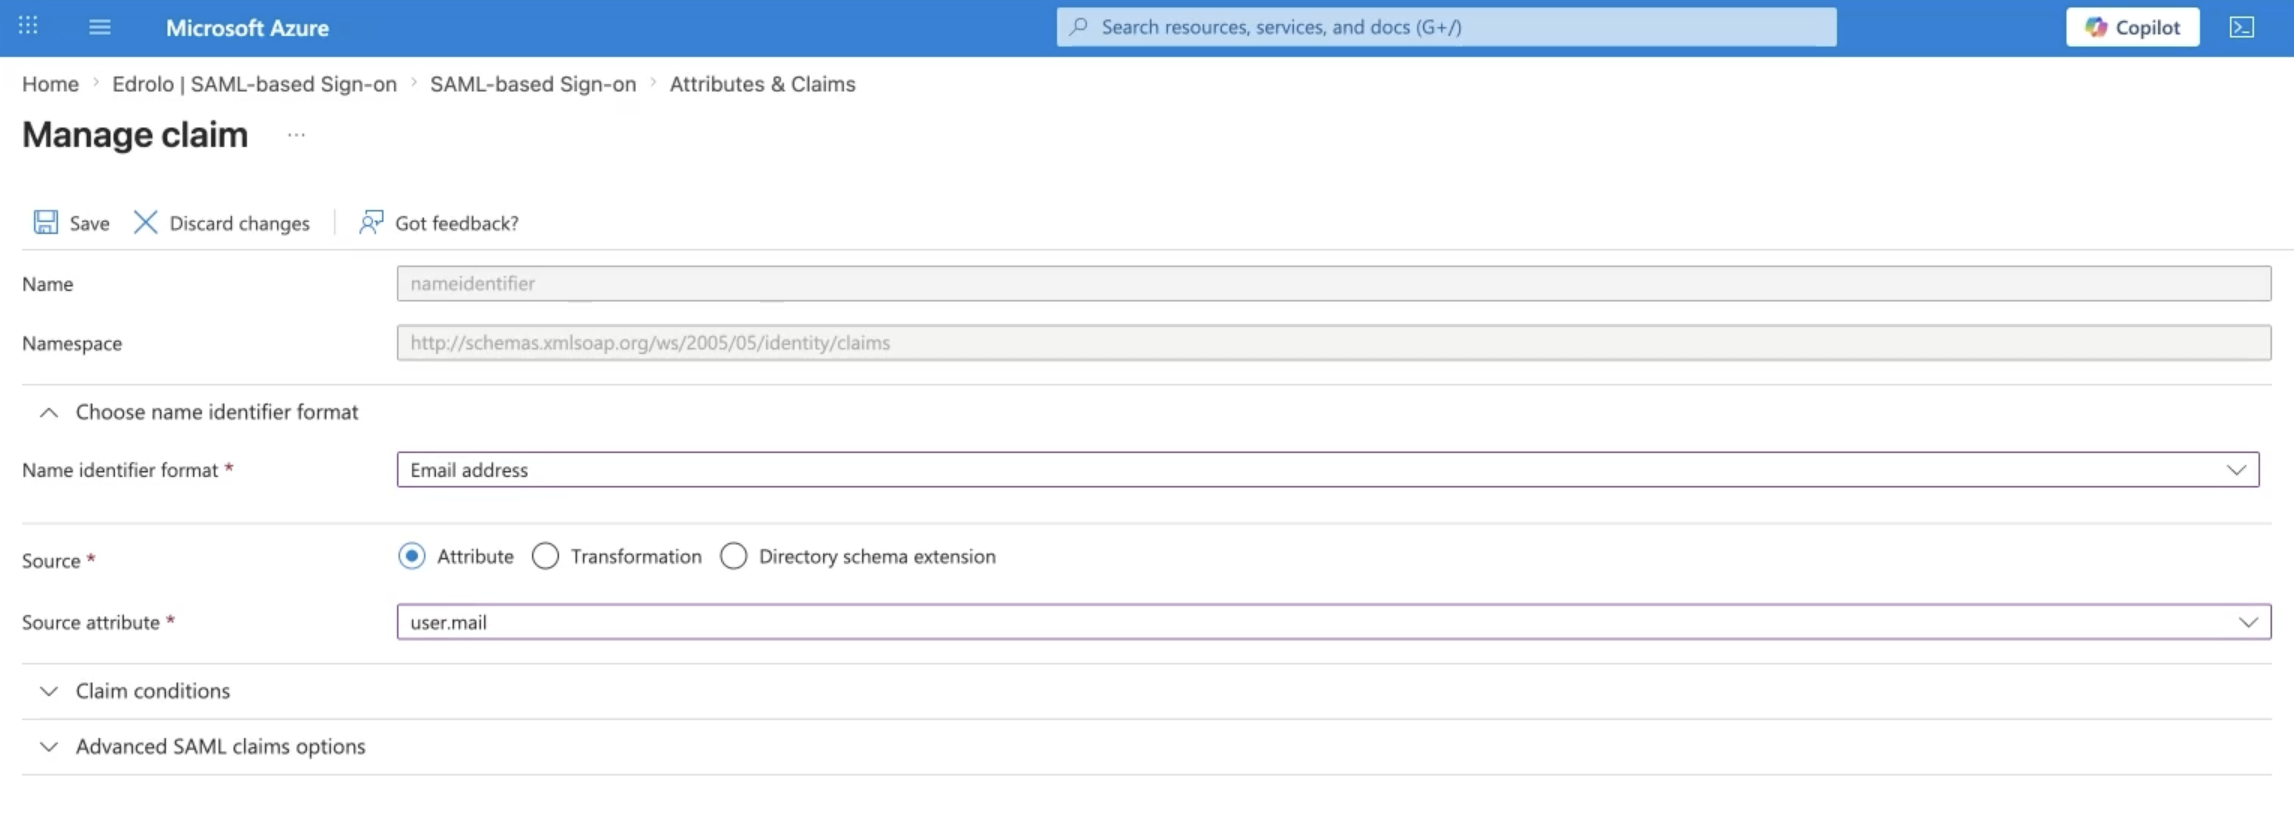Click the Discard changes X icon
The width and height of the screenshot is (2294, 816).
pyautogui.click(x=145, y=222)
